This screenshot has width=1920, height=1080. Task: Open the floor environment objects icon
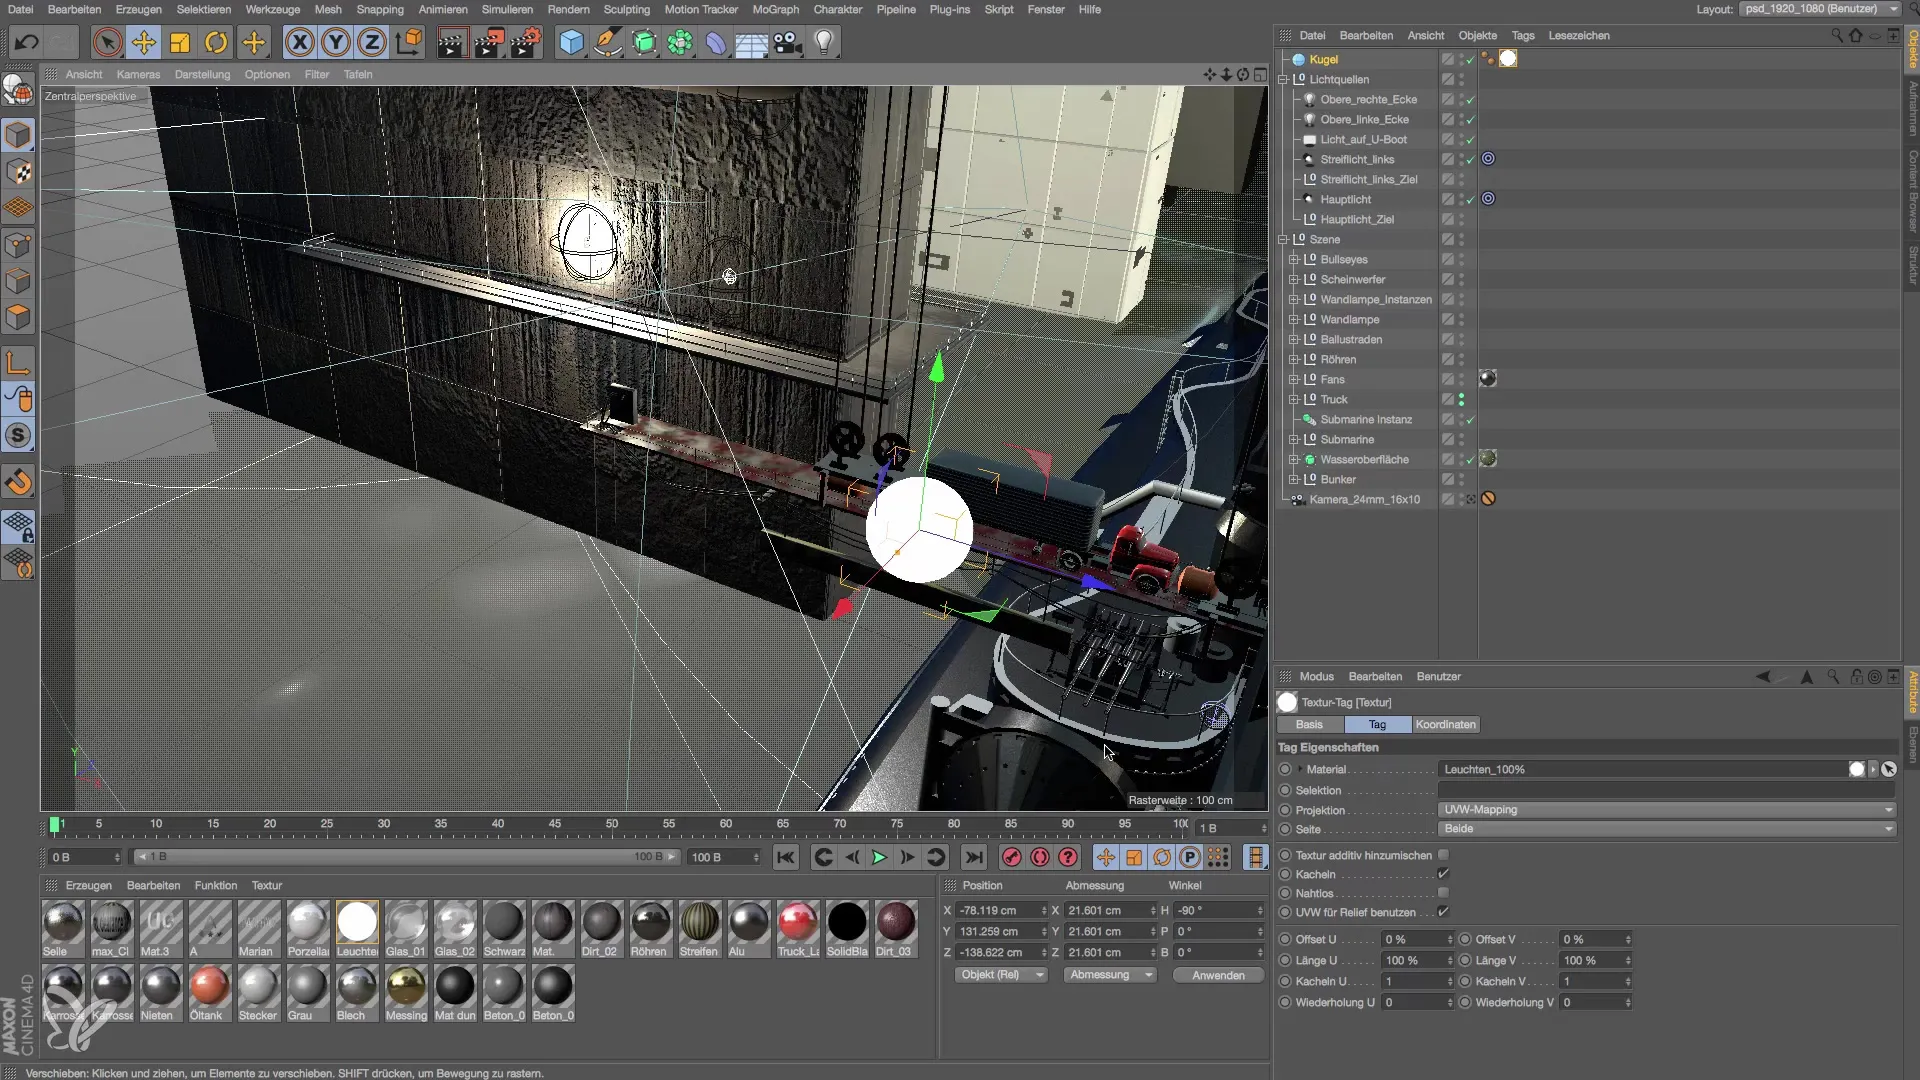point(751,42)
